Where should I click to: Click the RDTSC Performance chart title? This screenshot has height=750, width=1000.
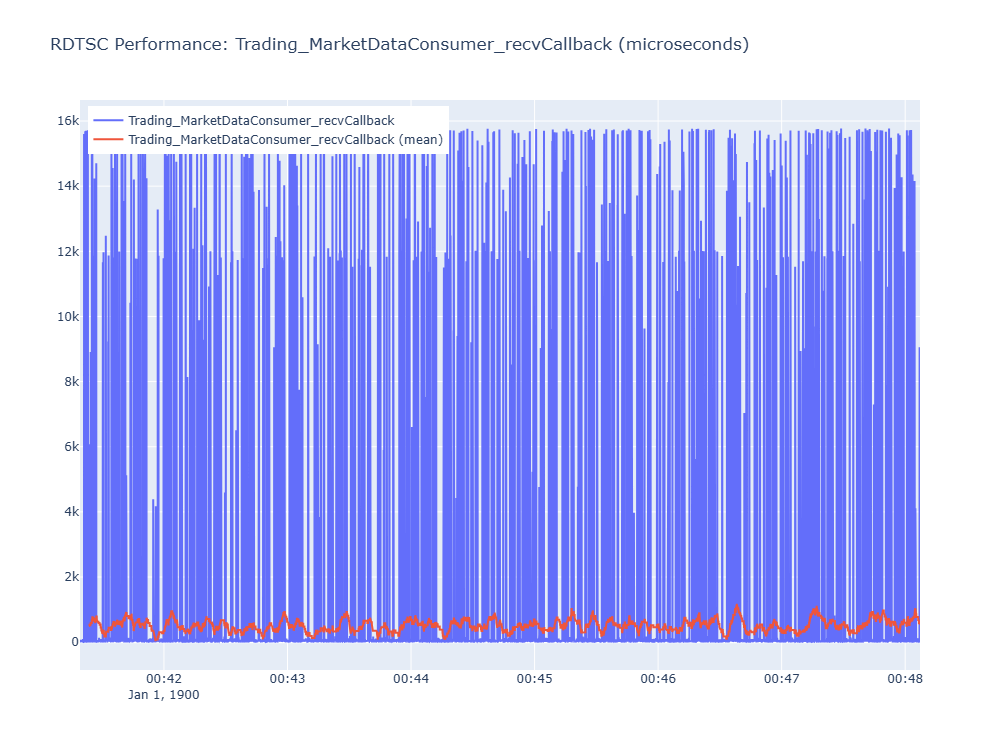(x=399, y=45)
